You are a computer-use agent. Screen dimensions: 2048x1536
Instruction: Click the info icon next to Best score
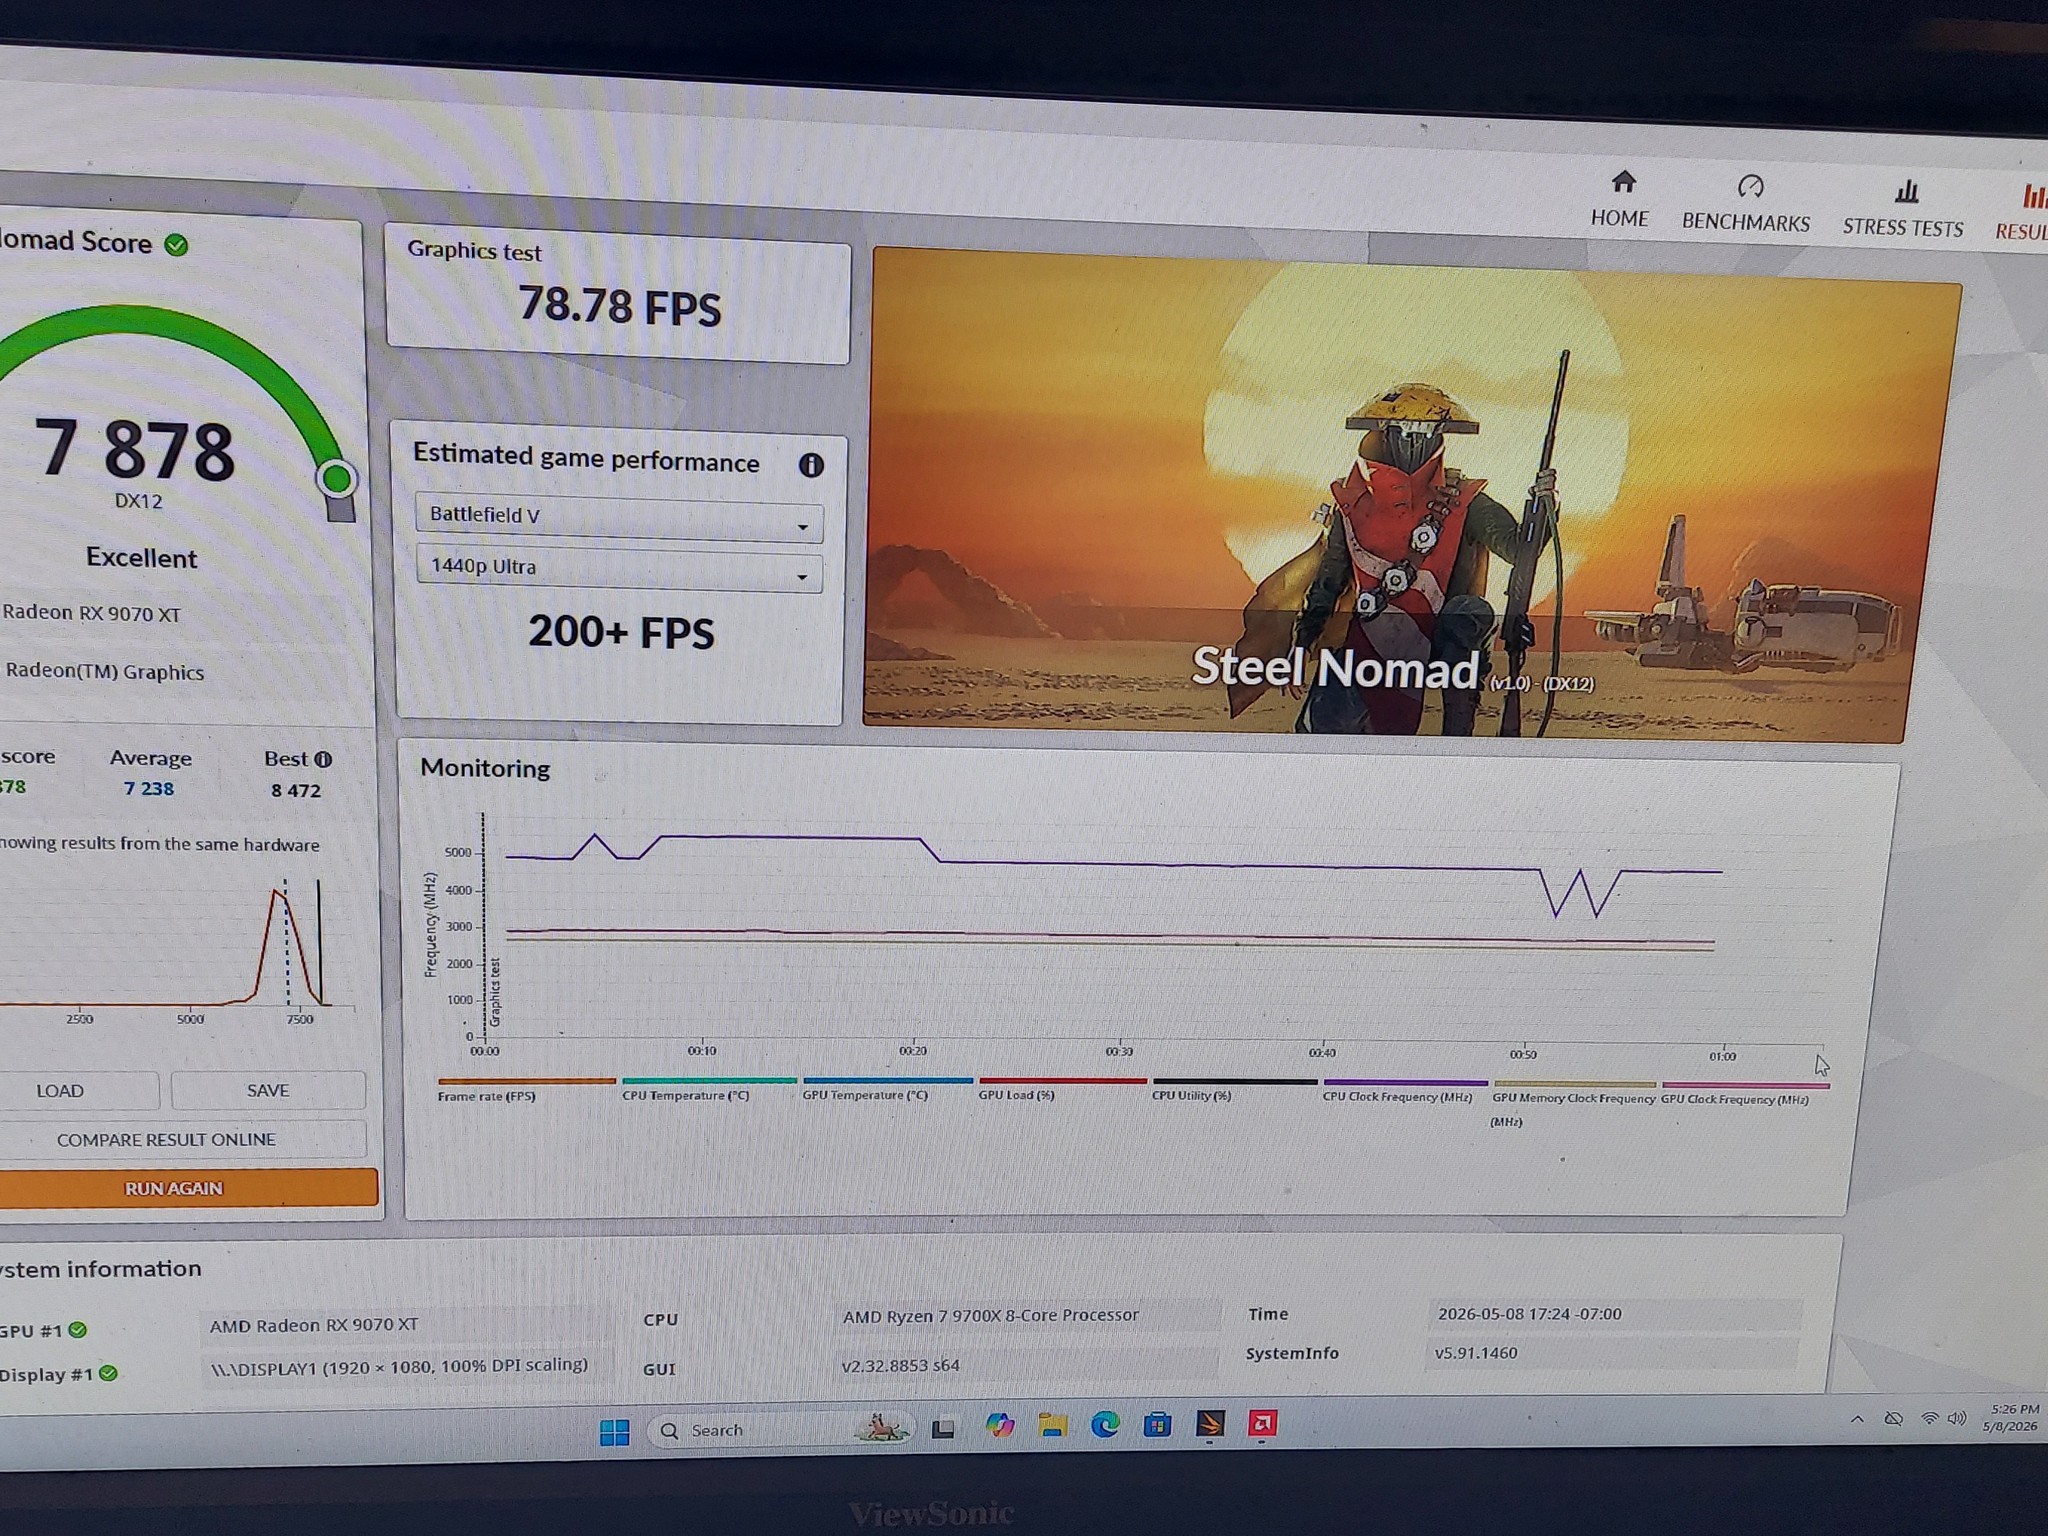(x=323, y=759)
